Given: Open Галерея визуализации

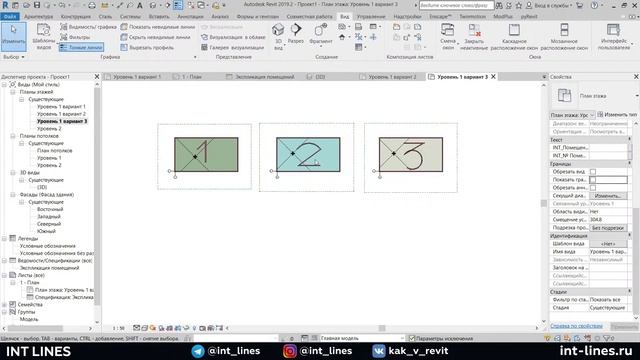Looking at the screenshot, I should [233, 47].
